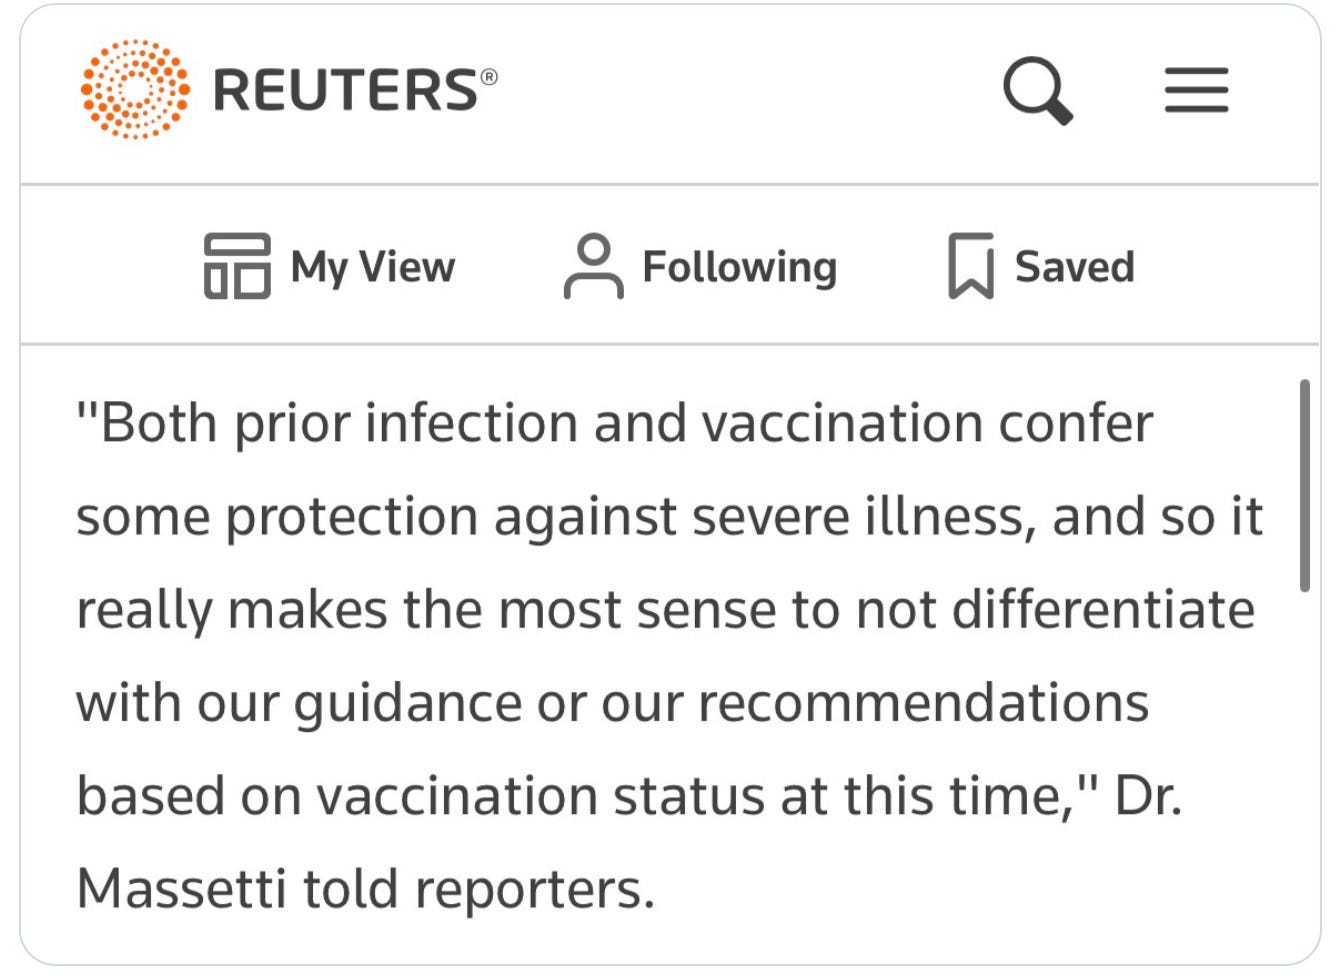
Task: Click the word "recommendations" in the quote
Action: coord(923,703)
